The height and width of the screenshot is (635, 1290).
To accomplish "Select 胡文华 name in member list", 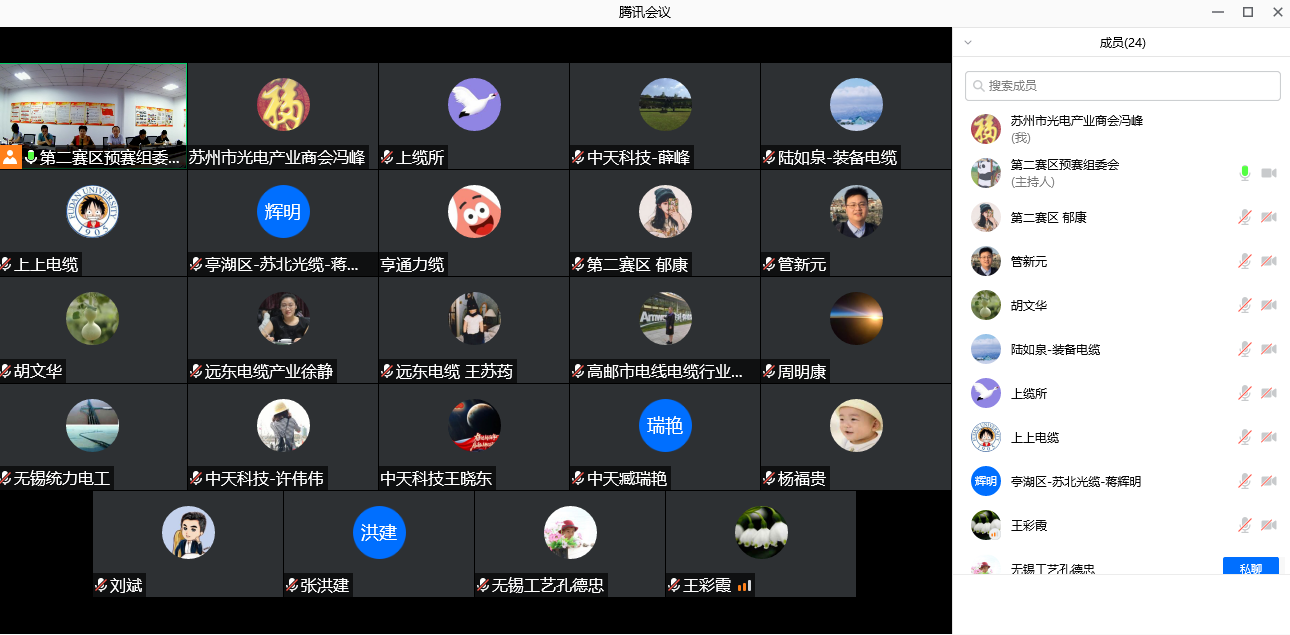I will click(x=1029, y=305).
